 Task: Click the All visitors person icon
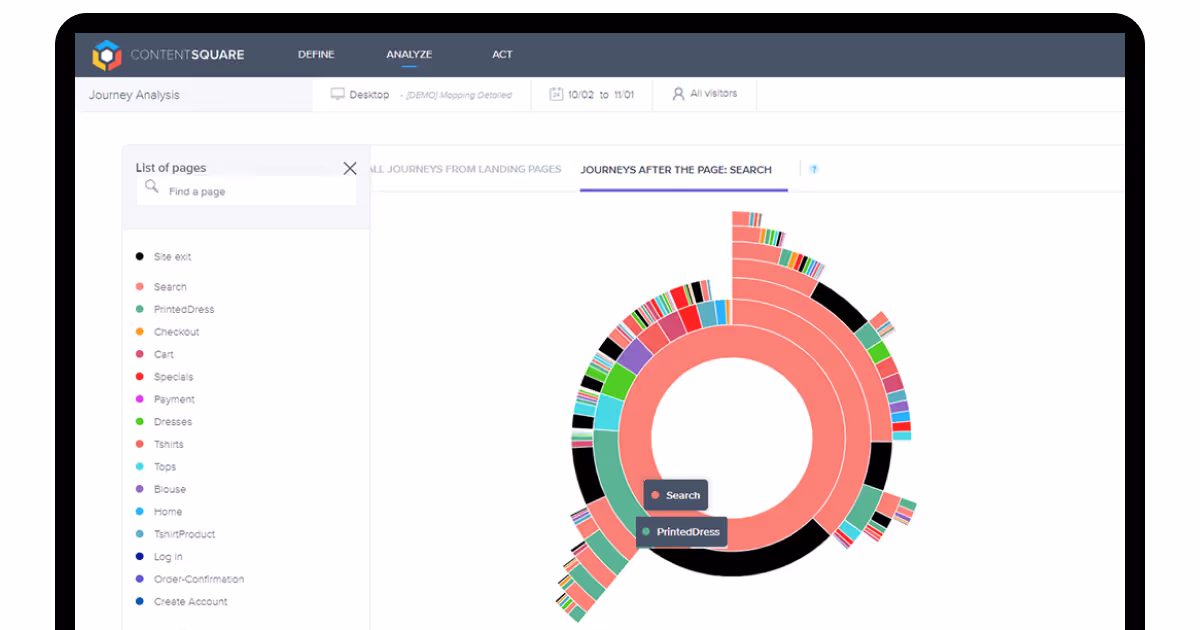coord(679,94)
